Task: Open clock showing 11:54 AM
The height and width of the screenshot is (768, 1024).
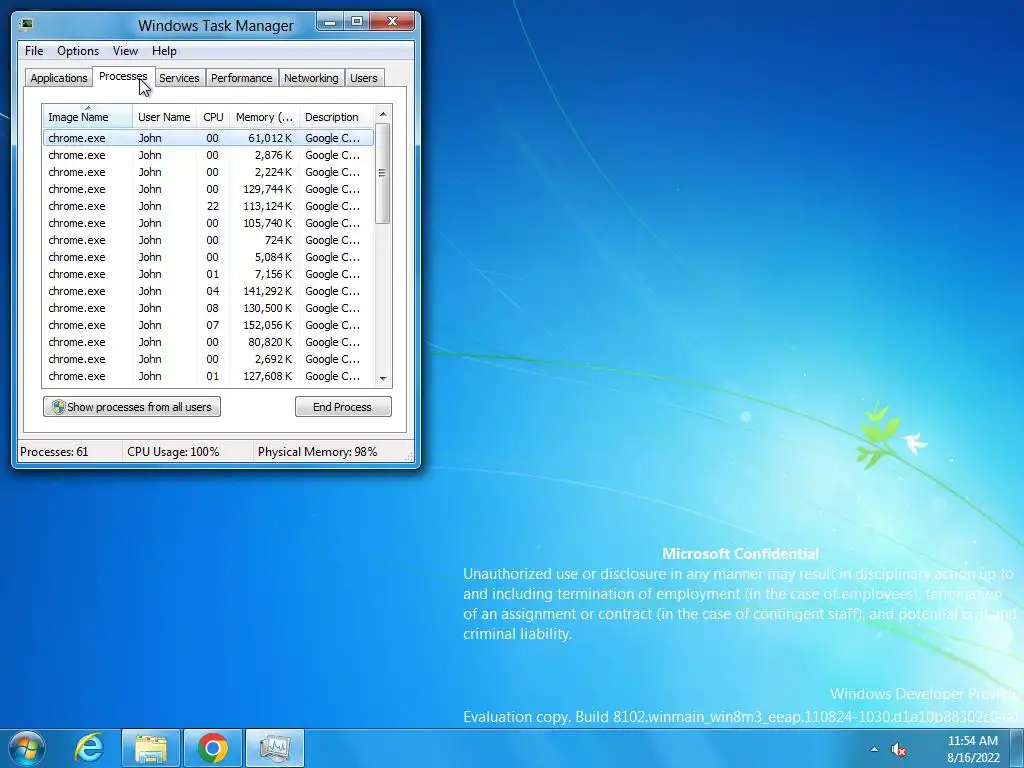Action: (973, 748)
